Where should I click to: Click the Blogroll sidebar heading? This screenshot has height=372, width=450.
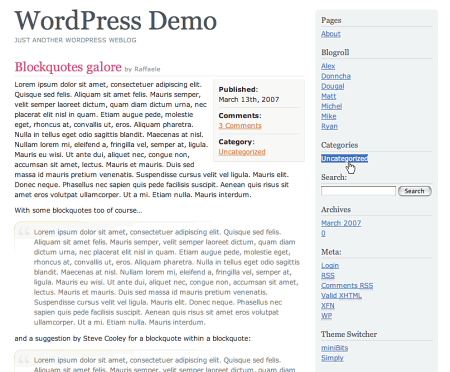point(335,52)
